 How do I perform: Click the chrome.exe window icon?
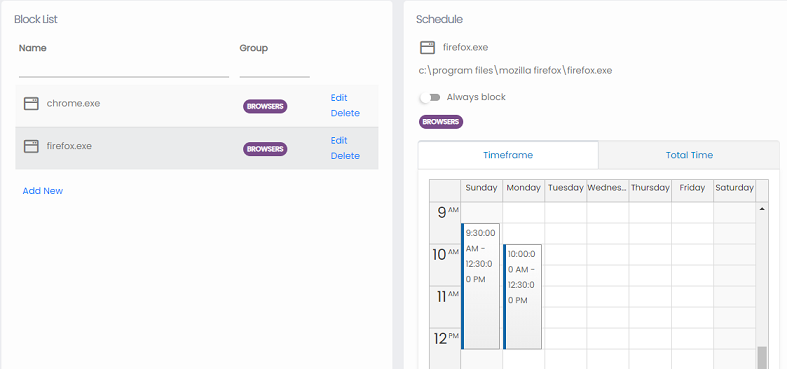coord(31,104)
